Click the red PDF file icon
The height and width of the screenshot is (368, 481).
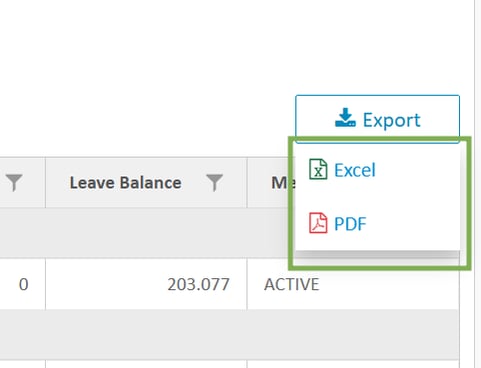[x=318, y=223]
